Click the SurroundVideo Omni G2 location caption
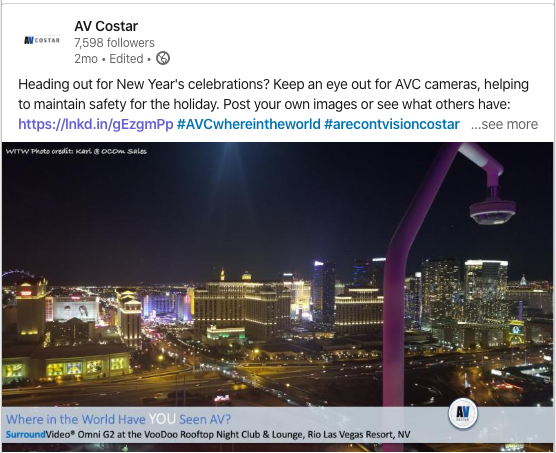Image resolution: width=556 pixels, height=453 pixels. [x=208, y=435]
